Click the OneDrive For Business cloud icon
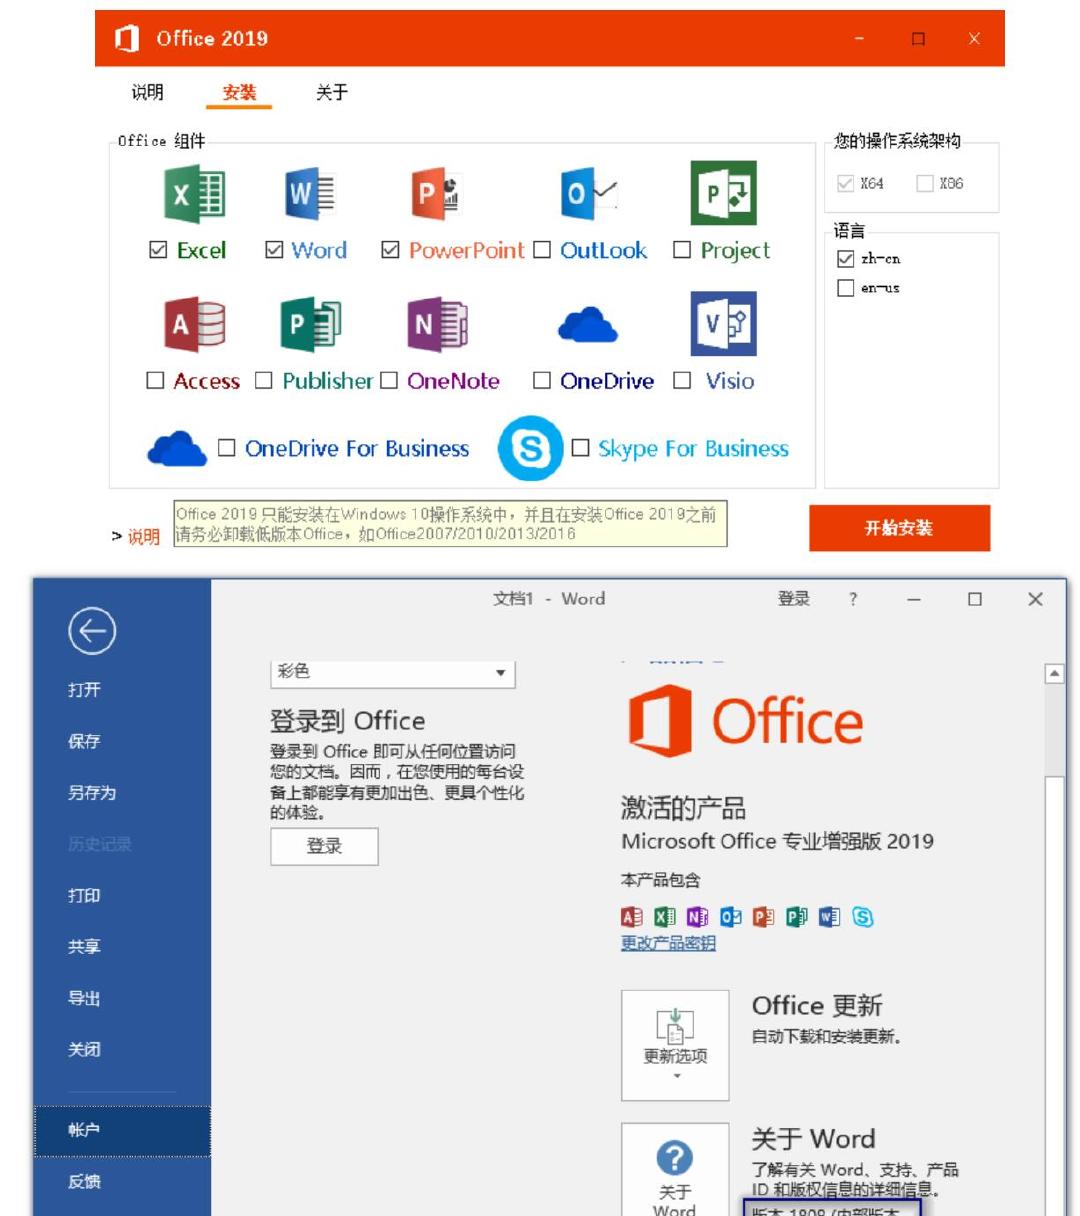1080x1216 pixels. (x=177, y=448)
